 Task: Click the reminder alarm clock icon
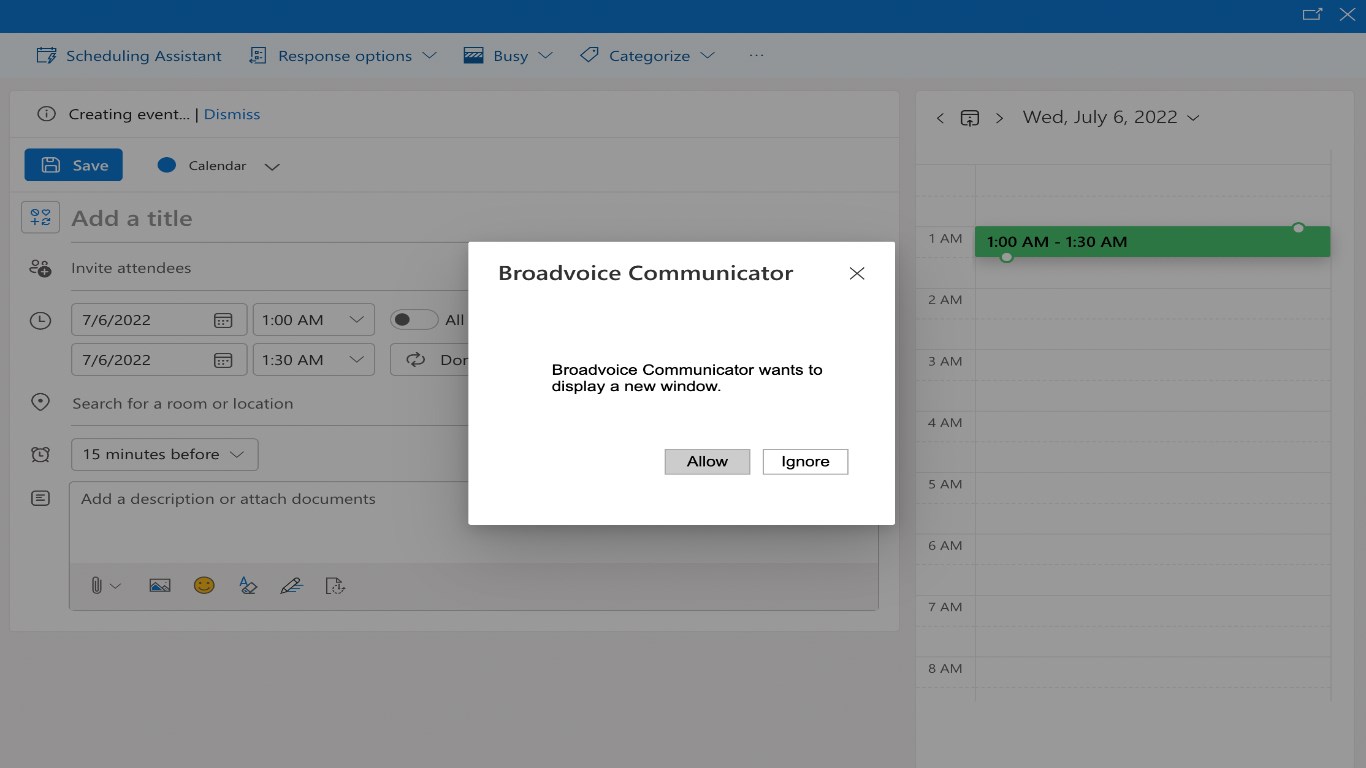(x=40, y=454)
